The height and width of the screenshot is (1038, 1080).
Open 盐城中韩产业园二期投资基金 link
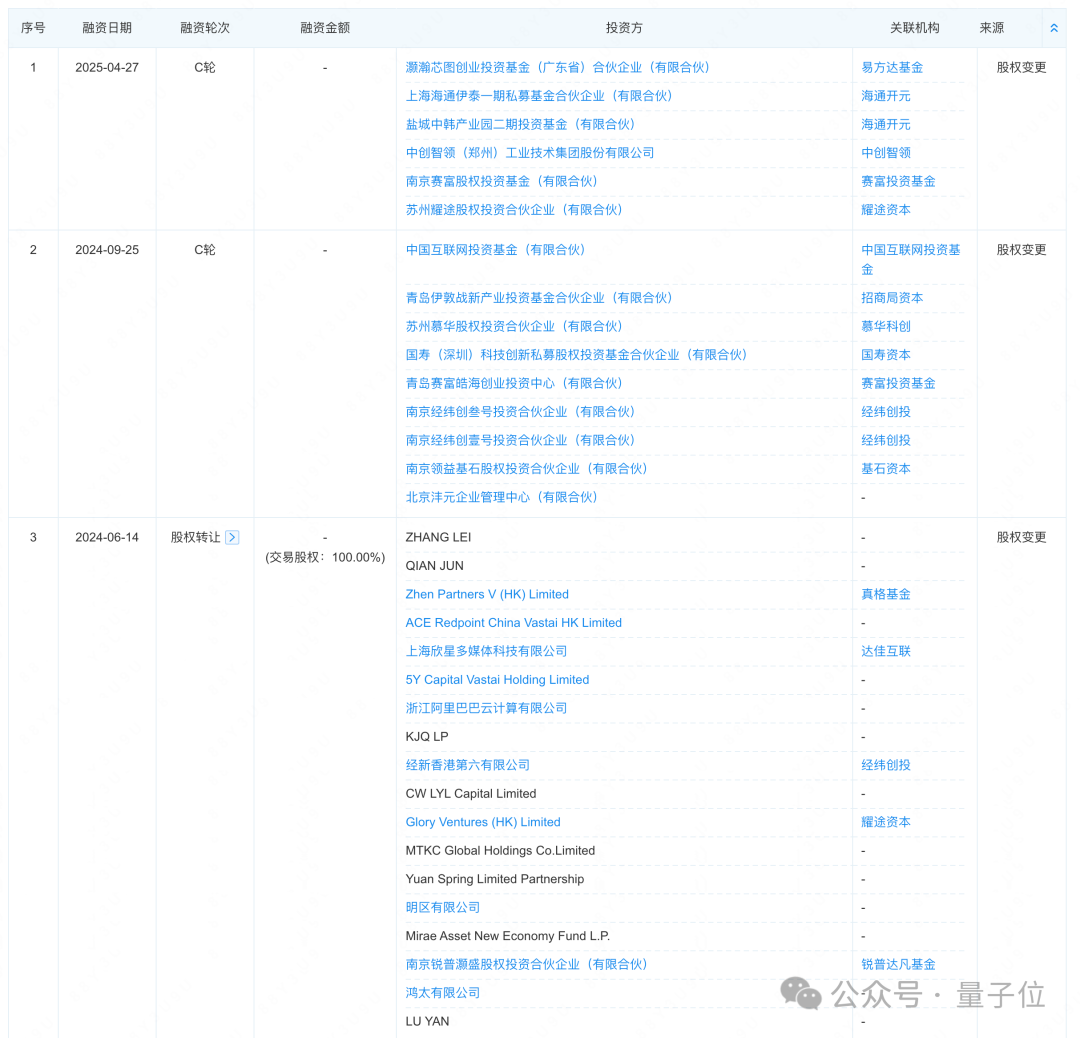pyautogui.click(x=520, y=124)
